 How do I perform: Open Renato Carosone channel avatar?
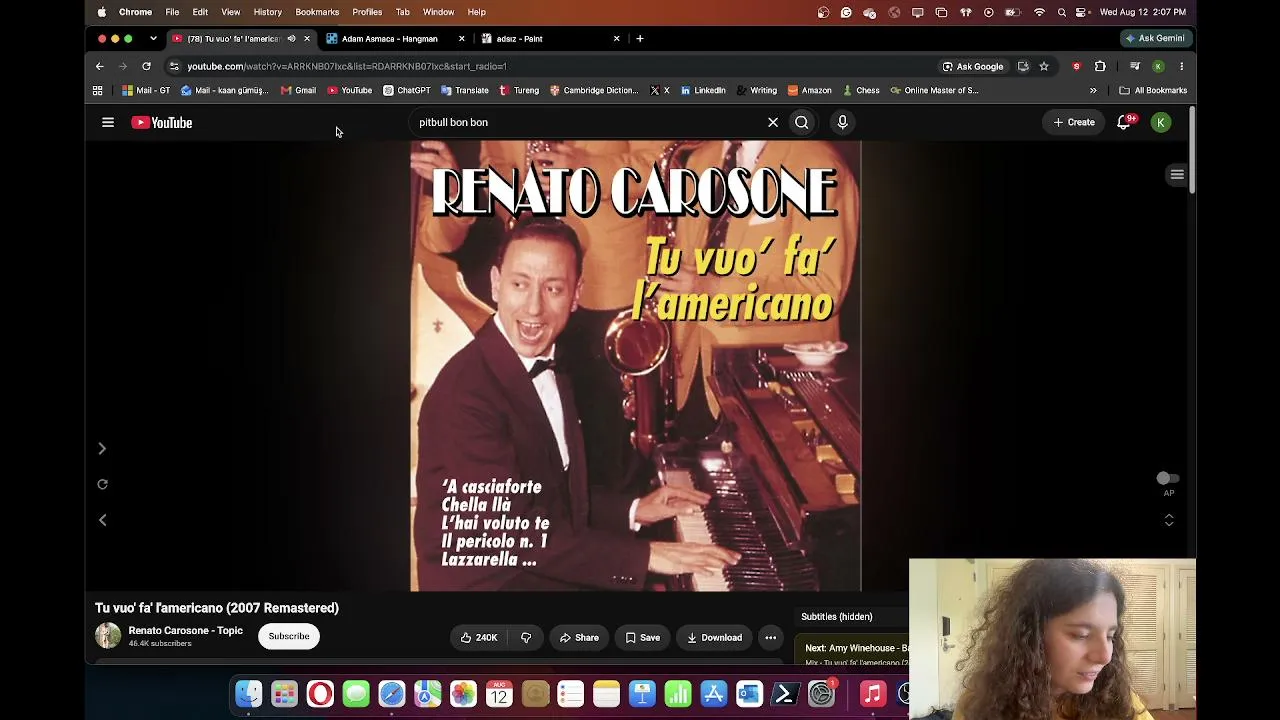108,636
